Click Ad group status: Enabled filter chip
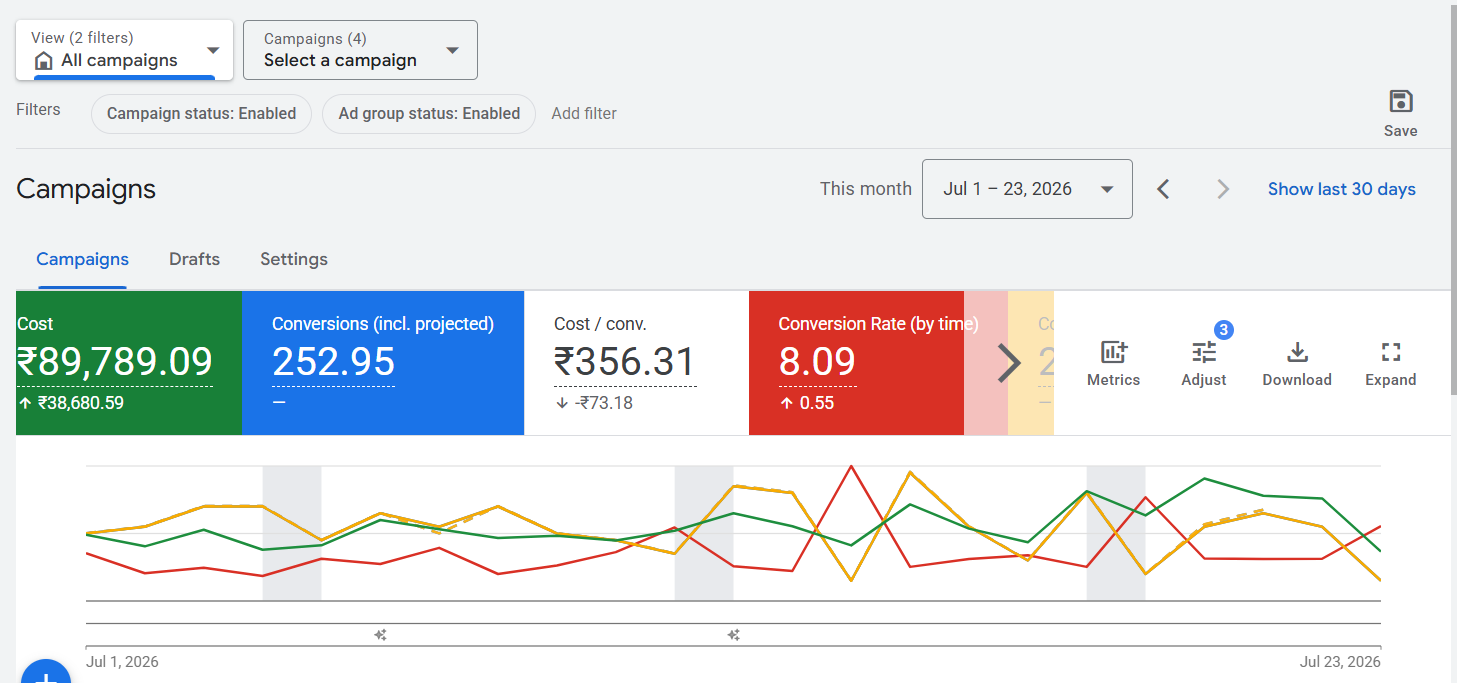This screenshot has height=683, width=1457. (429, 113)
